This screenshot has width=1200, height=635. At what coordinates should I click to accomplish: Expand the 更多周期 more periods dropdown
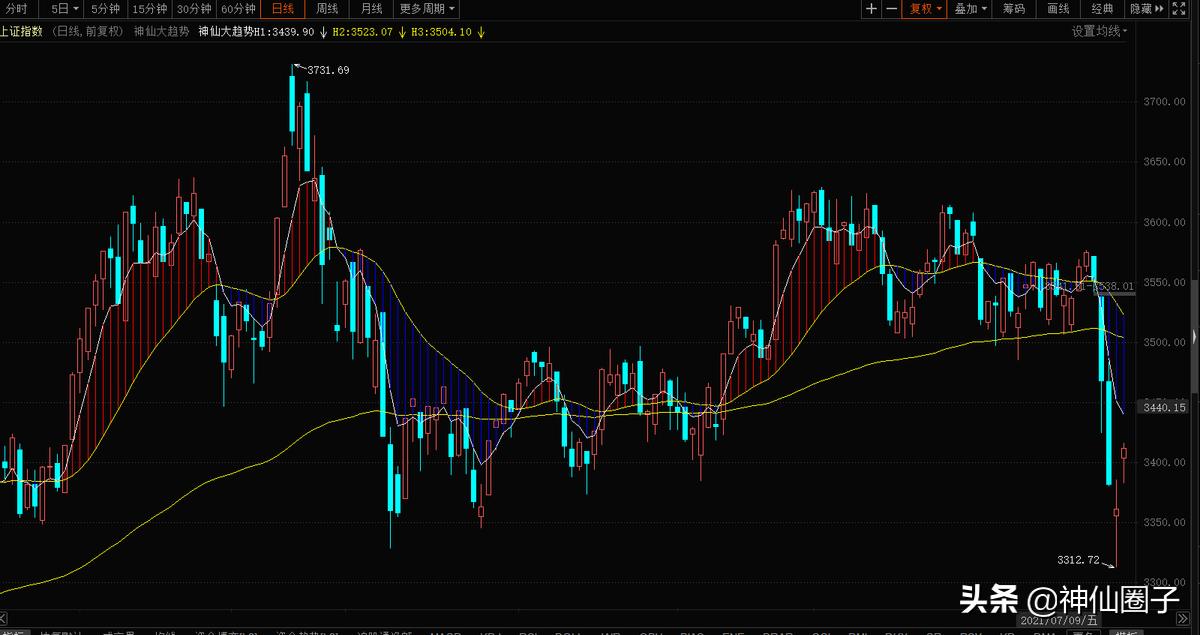[x=427, y=9]
